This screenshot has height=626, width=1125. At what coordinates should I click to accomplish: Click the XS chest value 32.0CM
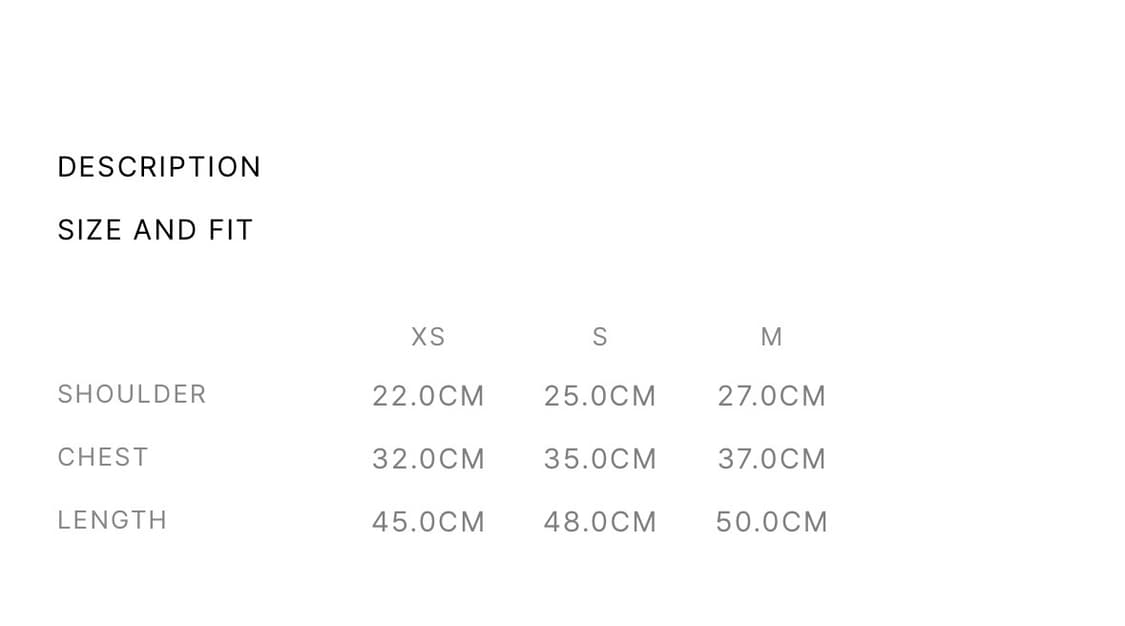pyautogui.click(x=428, y=459)
